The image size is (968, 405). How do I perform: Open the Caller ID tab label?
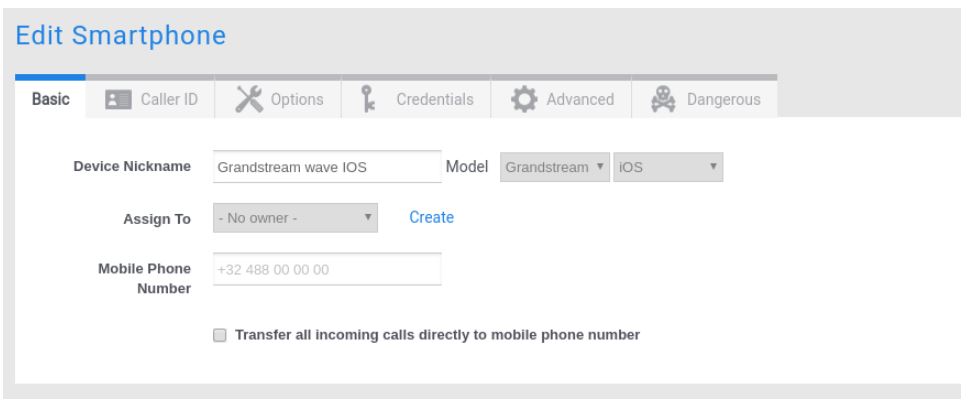coord(173,99)
